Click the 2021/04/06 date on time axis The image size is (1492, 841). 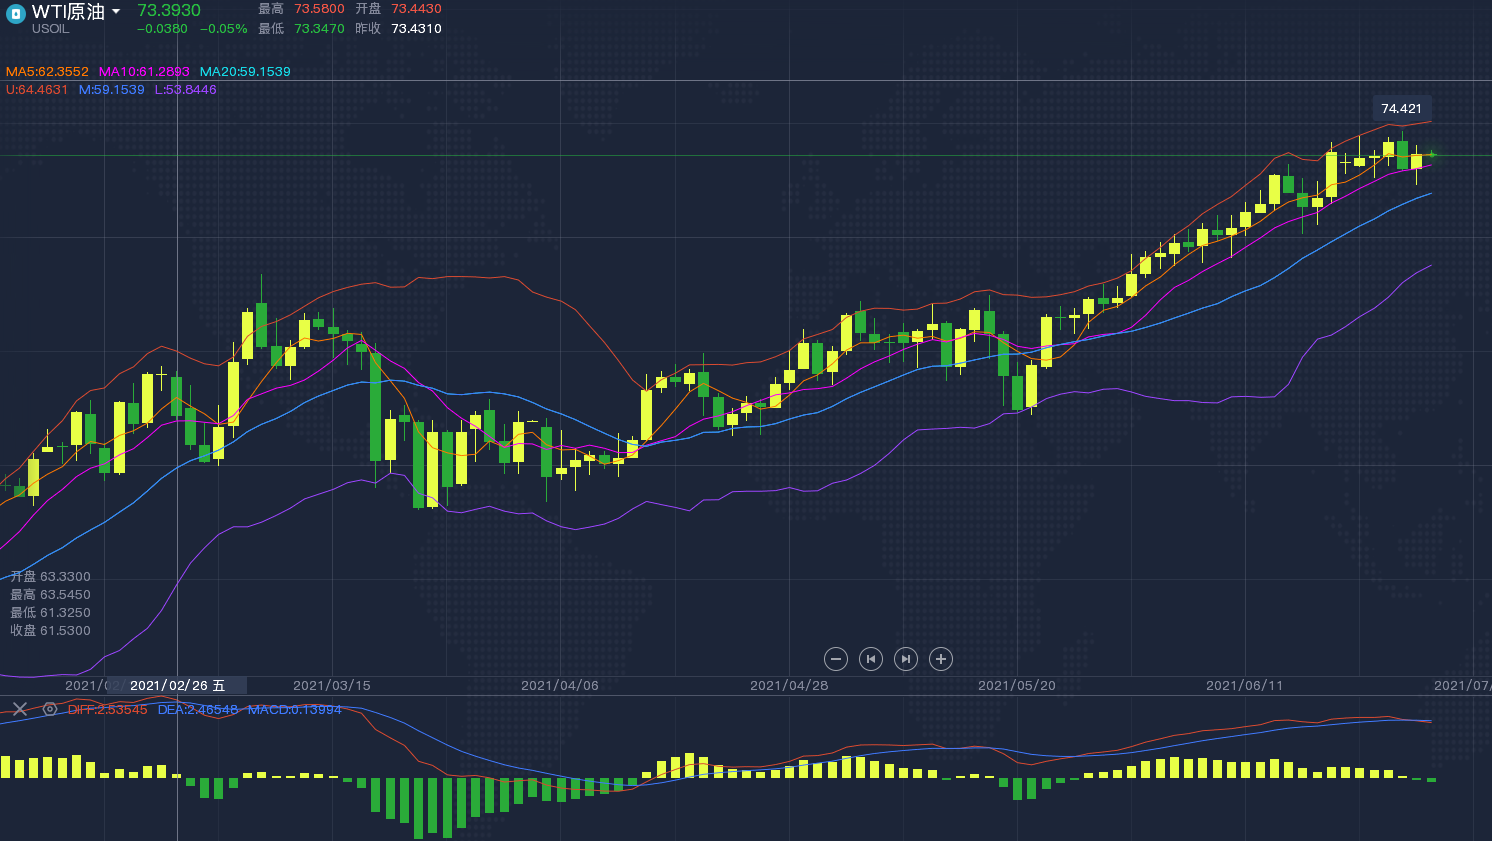pyautogui.click(x=560, y=685)
